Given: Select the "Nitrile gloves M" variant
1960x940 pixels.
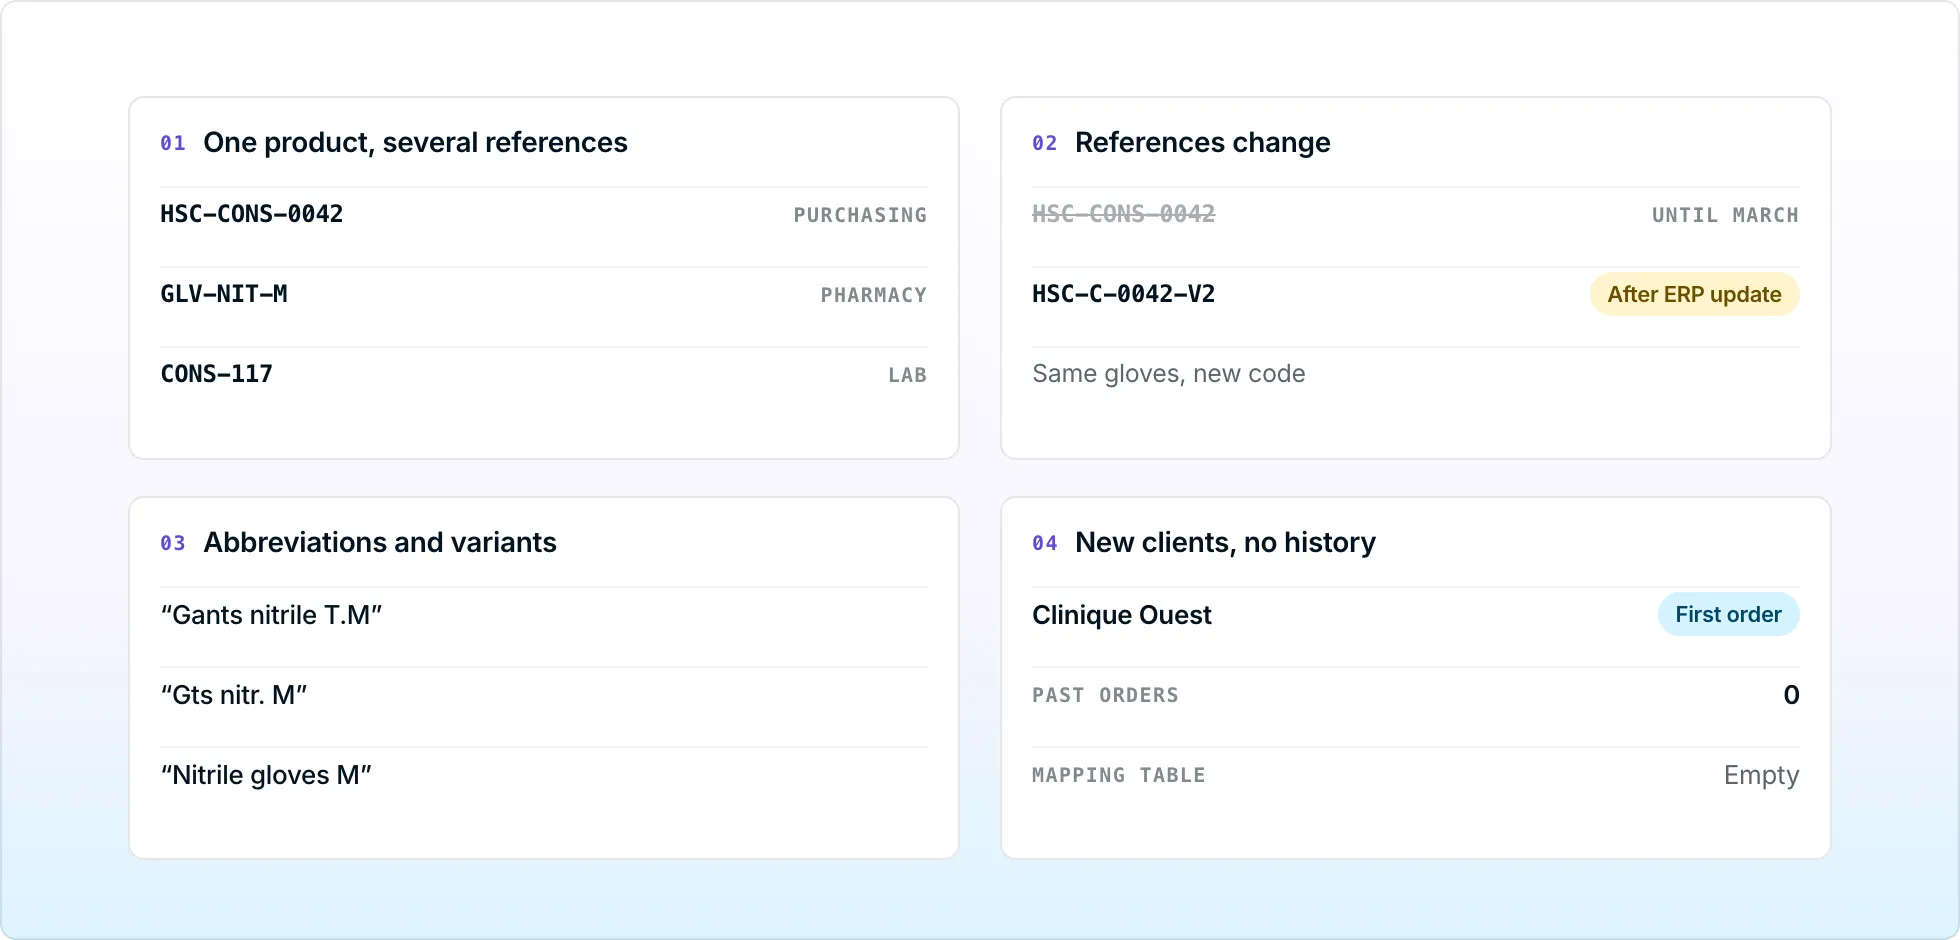Looking at the screenshot, I should [266, 774].
